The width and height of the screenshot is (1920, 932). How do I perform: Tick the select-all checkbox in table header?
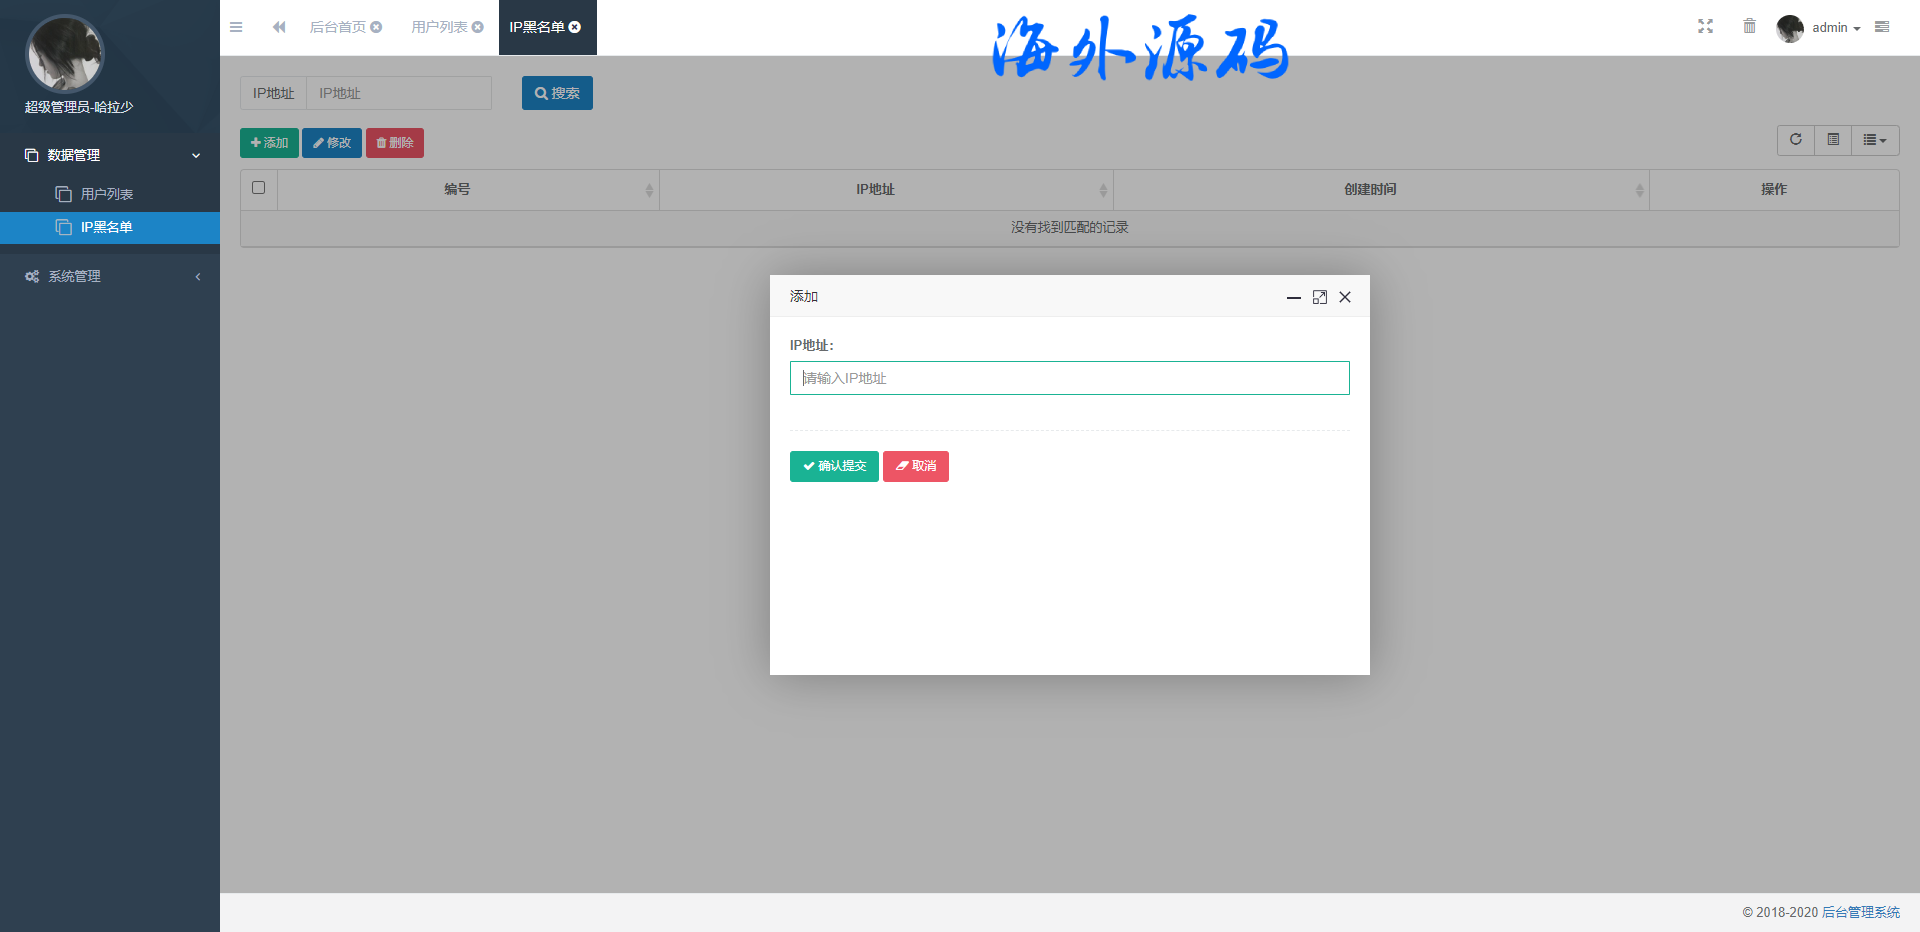tap(259, 188)
